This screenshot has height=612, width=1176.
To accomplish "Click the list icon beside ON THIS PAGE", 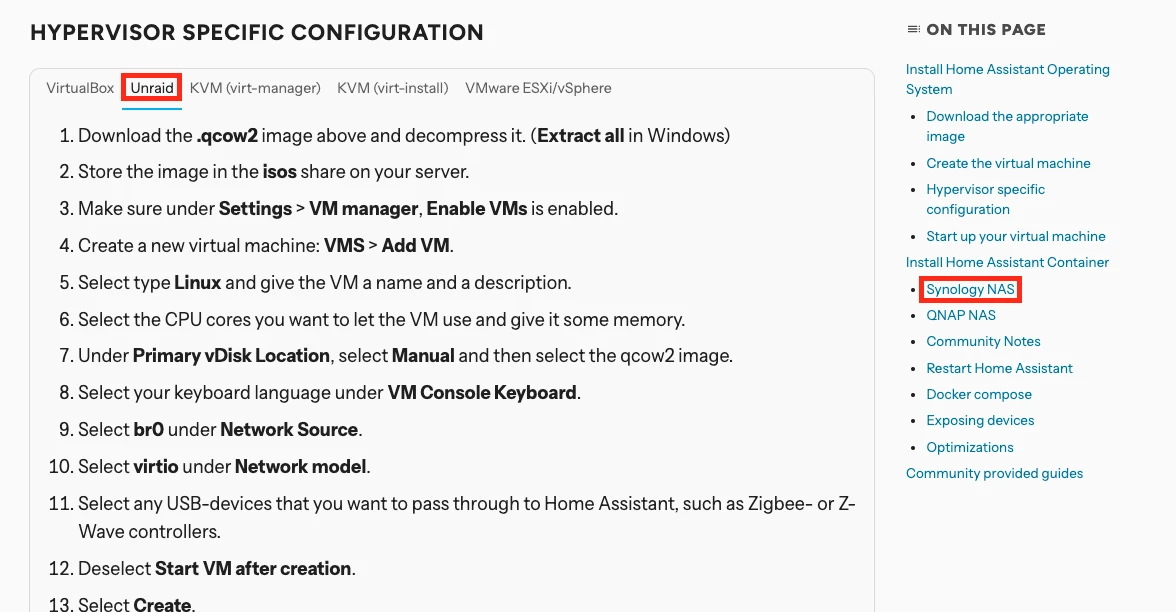I will [x=913, y=30].
